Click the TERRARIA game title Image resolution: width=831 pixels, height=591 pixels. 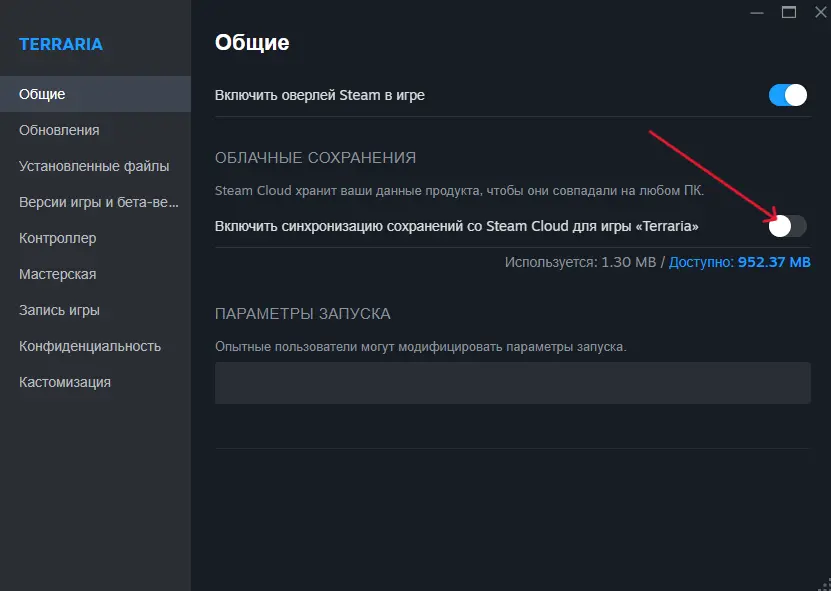(x=61, y=45)
